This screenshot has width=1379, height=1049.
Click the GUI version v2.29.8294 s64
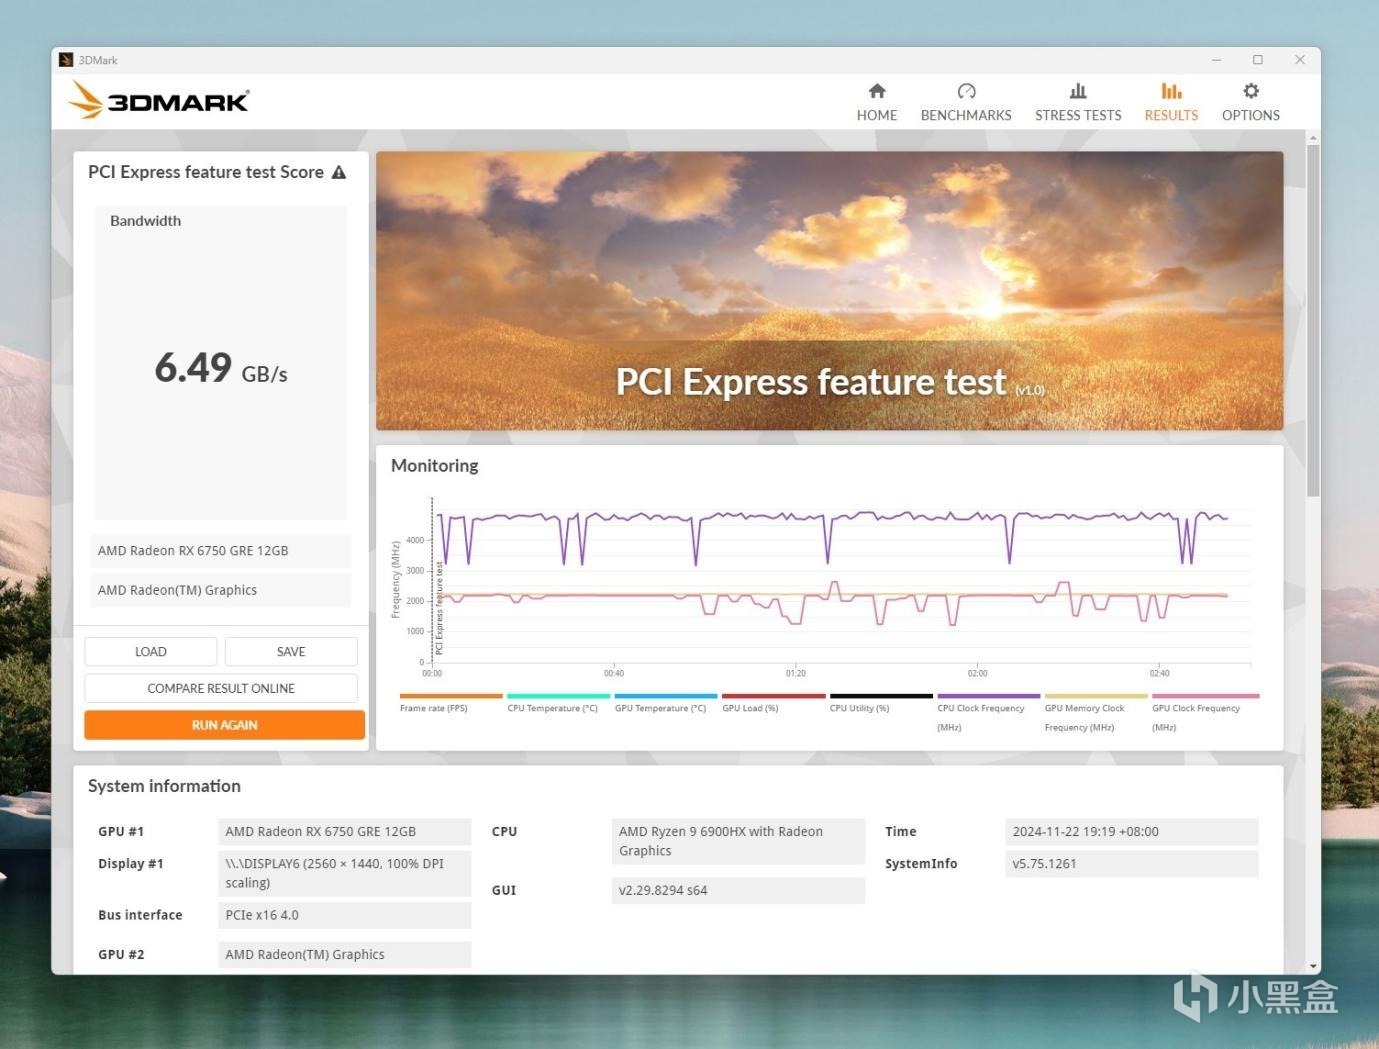738,890
